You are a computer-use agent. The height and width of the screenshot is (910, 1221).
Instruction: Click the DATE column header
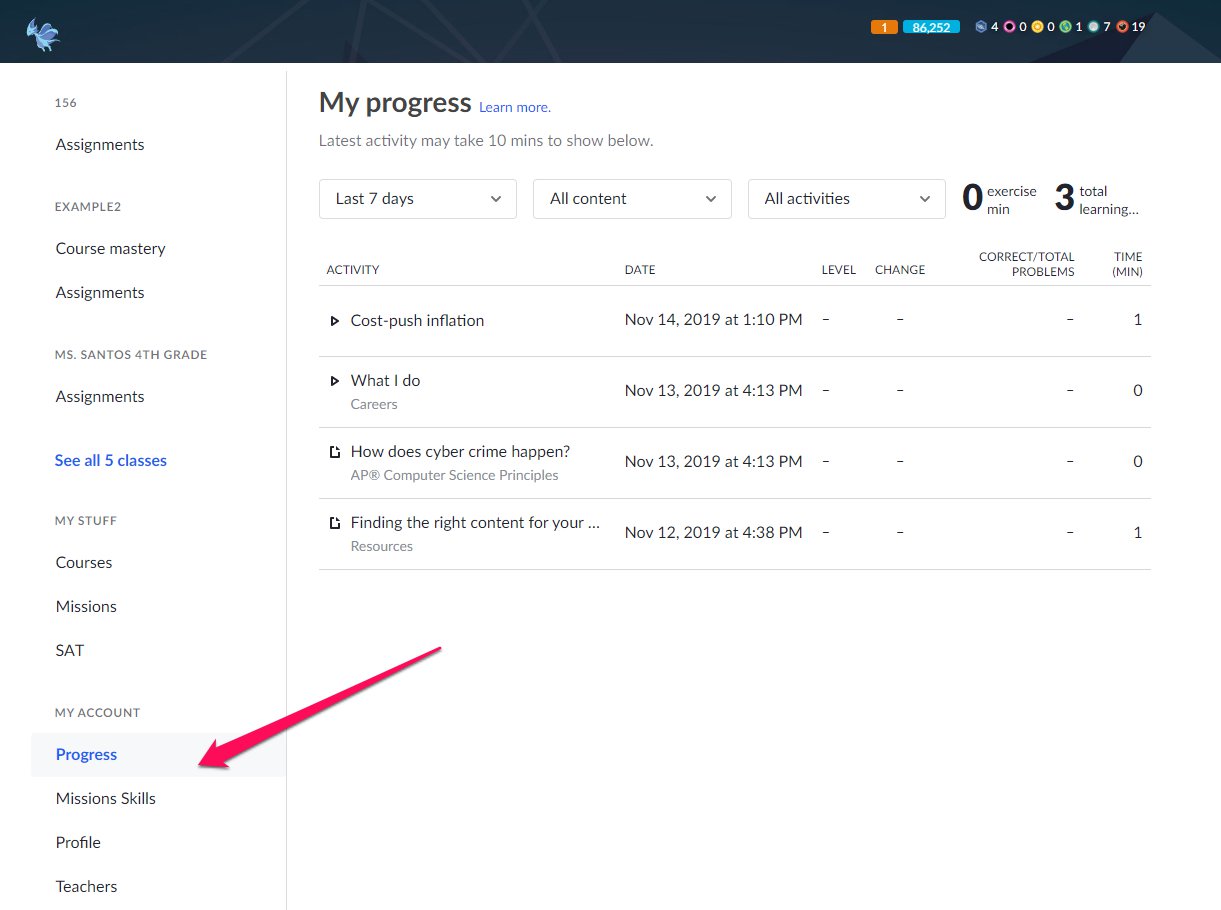coord(640,270)
